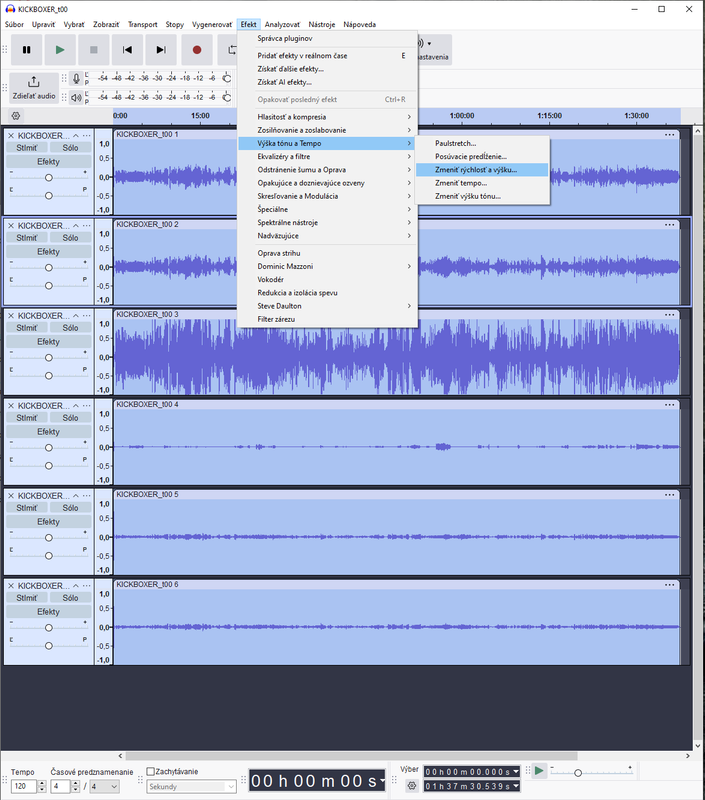The height and width of the screenshot is (800, 705).
Task: Open Sekundy snap unit dropdown
Action: pos(192,787)
